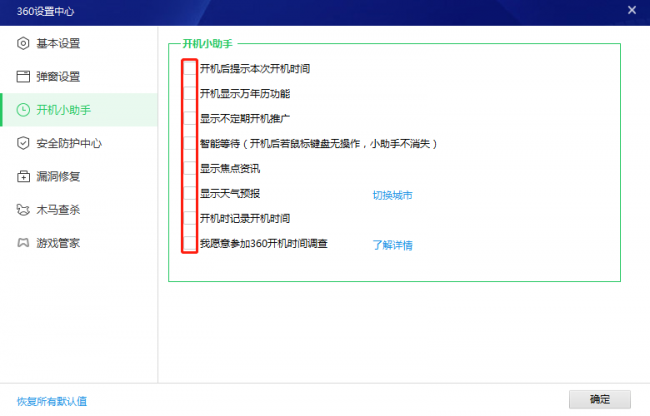Toggle the 智能等待 checkbox
This screenshot has height=416, width=650.
189,143
